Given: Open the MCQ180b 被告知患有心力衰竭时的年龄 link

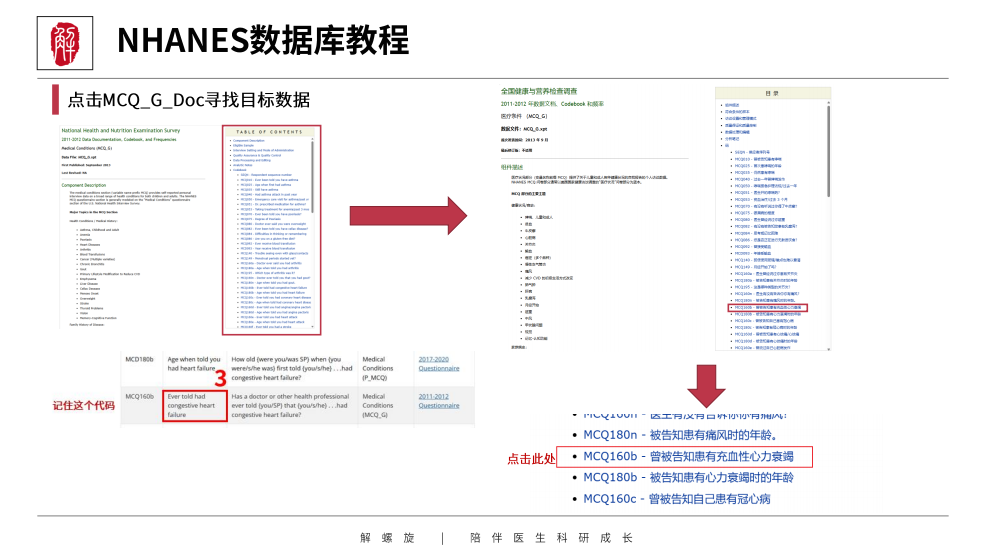Looking at the screenshot, I should tap(688, 477).
